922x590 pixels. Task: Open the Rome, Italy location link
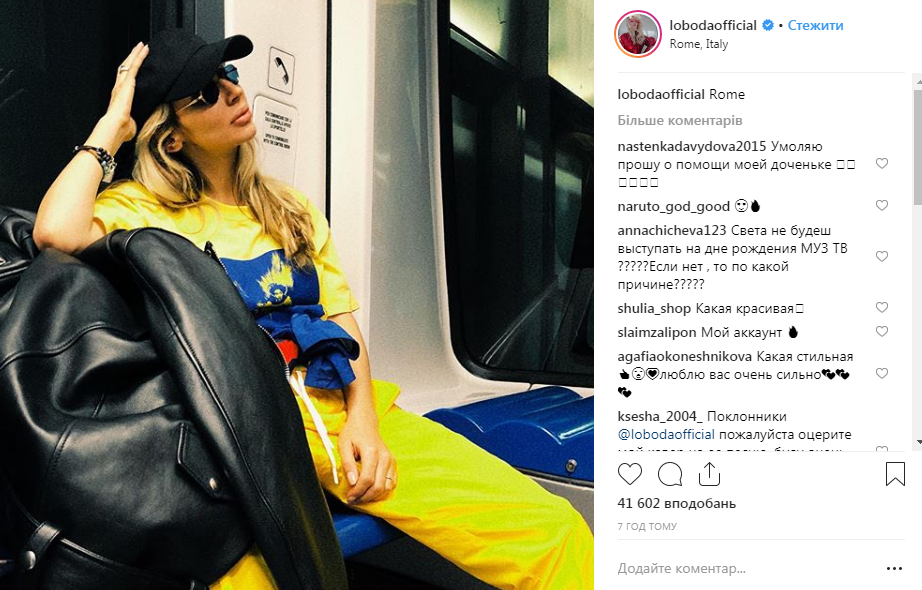699,44
